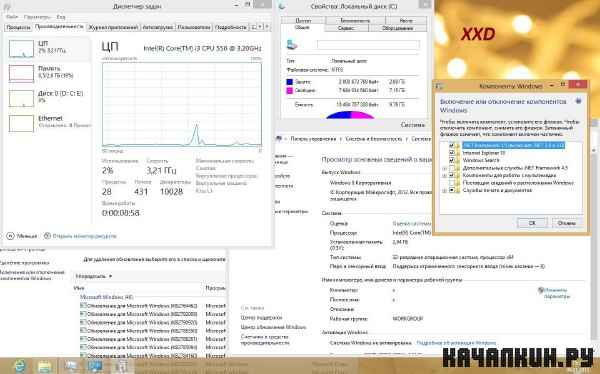
Task: Switch to the Автозагрузка tab
Action: coord(158,28)
